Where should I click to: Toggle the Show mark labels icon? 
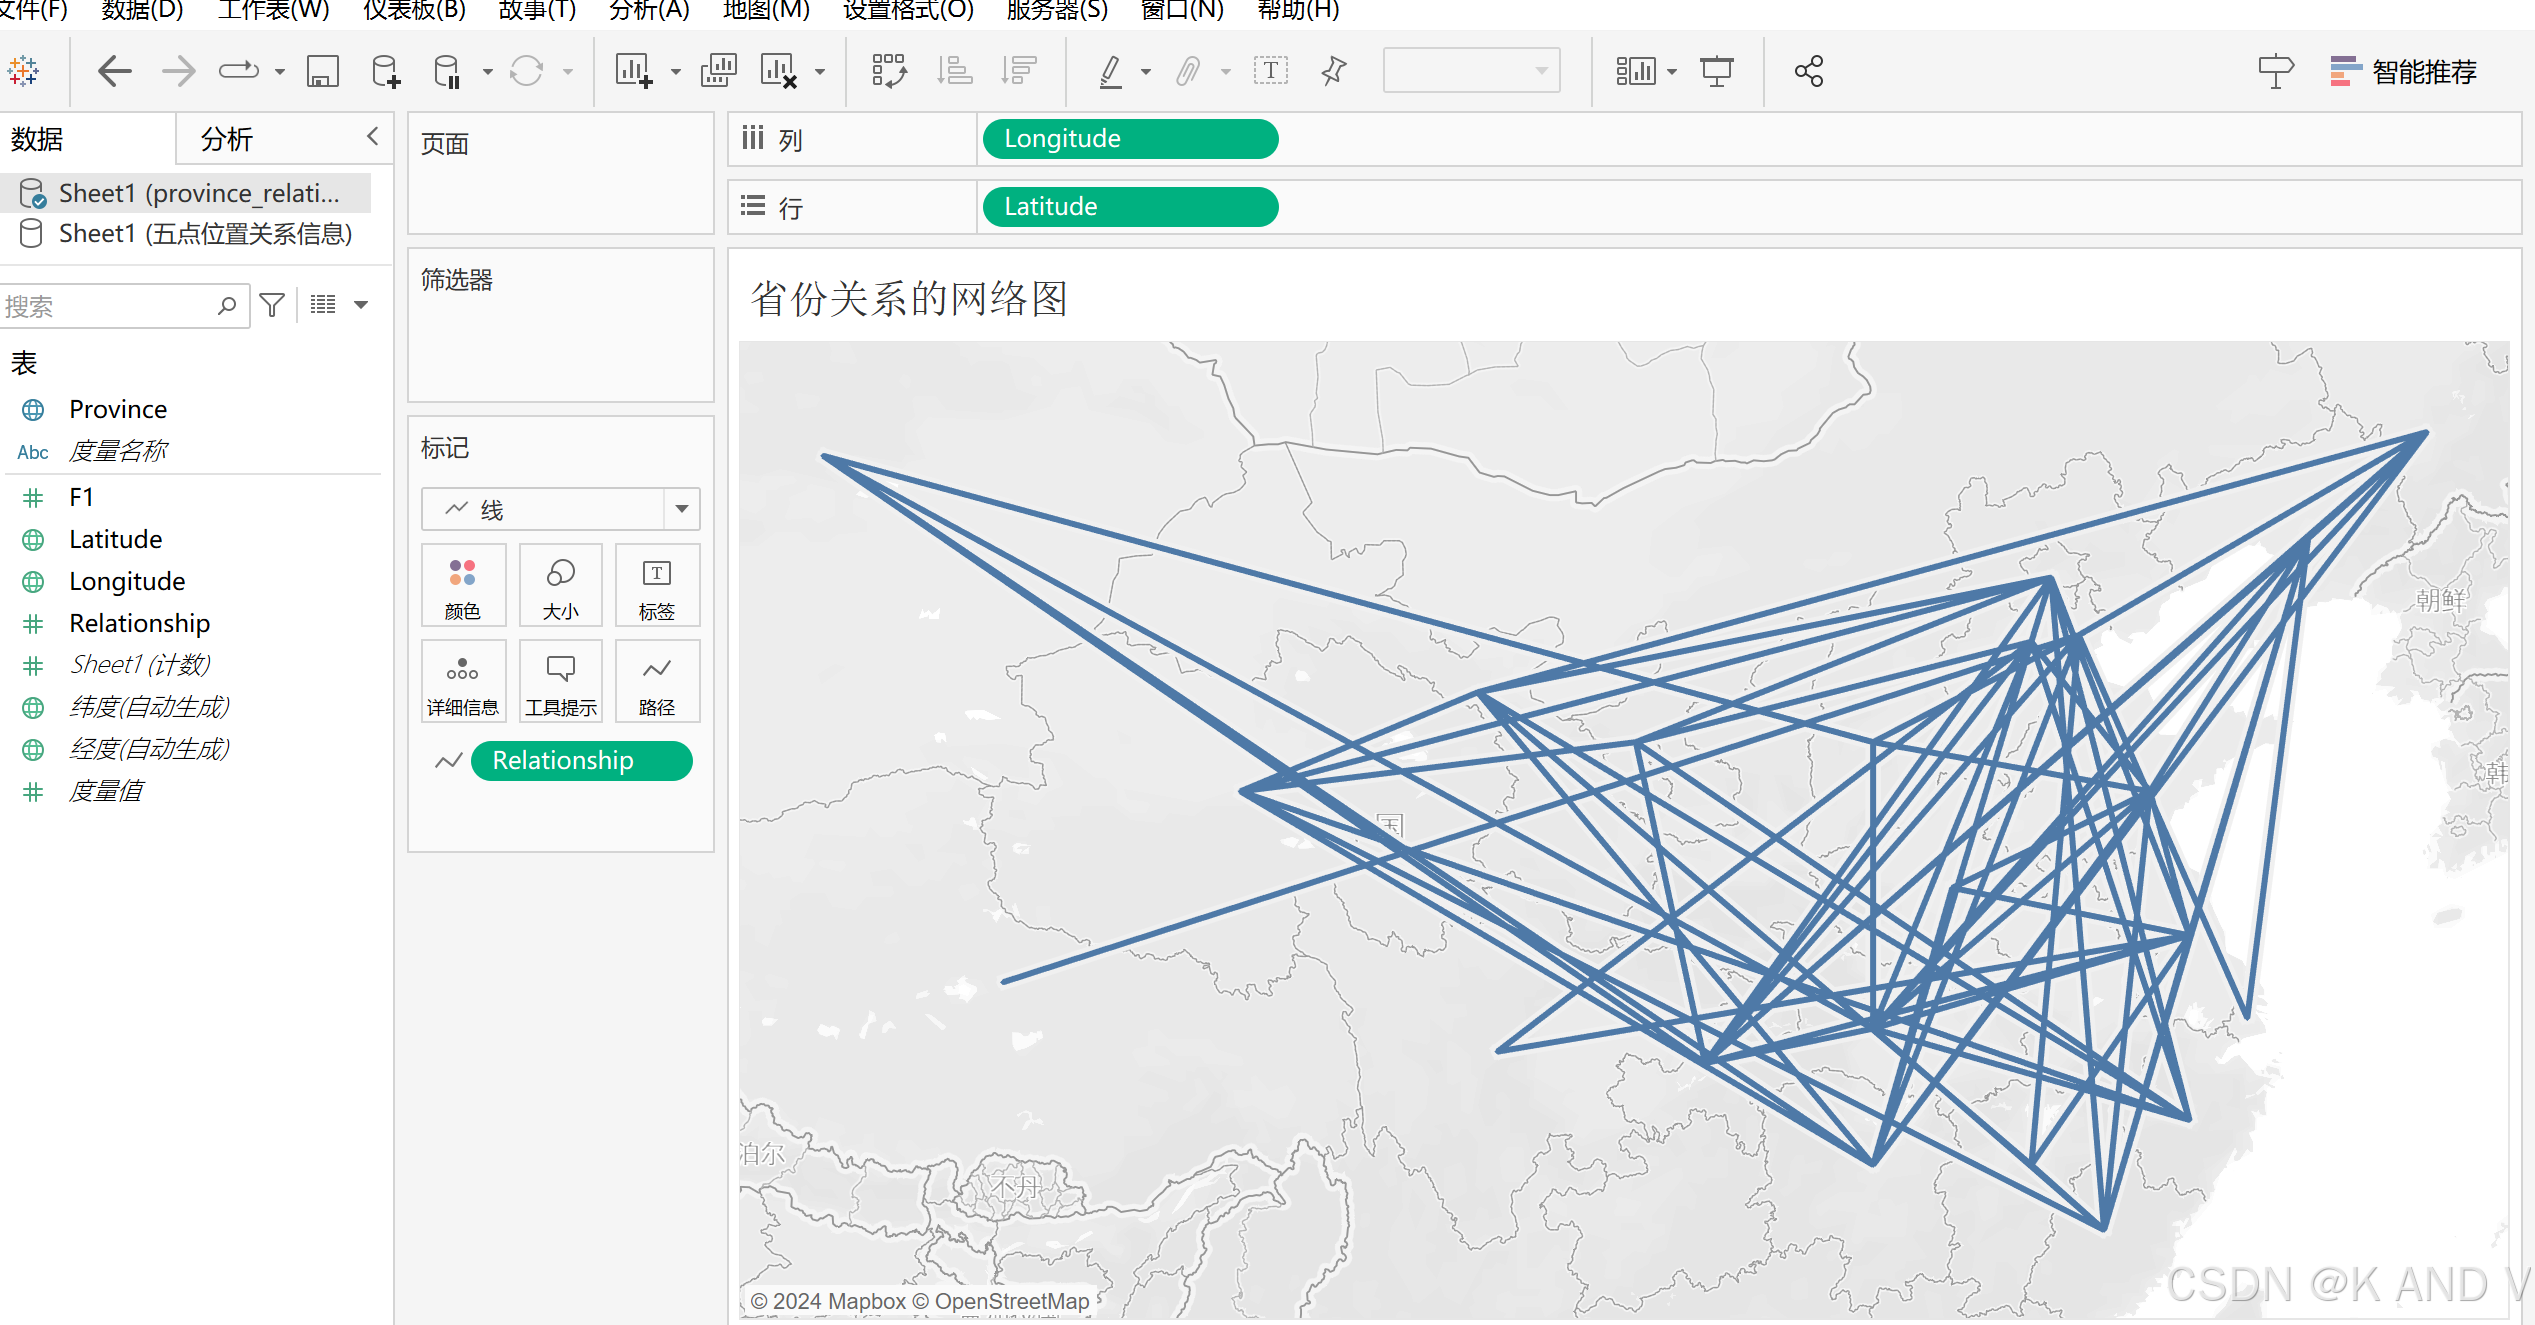(1270, 72)
